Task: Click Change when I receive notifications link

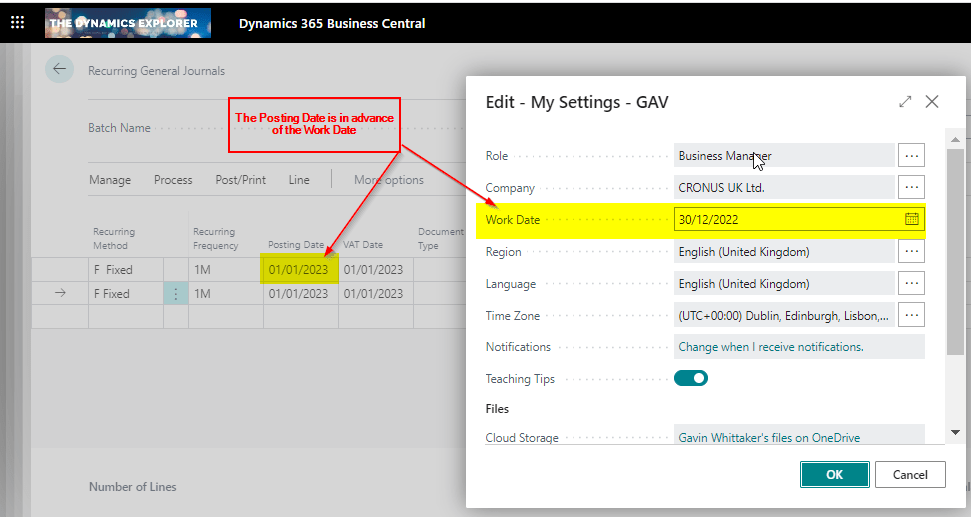Action: coord(771,347)
